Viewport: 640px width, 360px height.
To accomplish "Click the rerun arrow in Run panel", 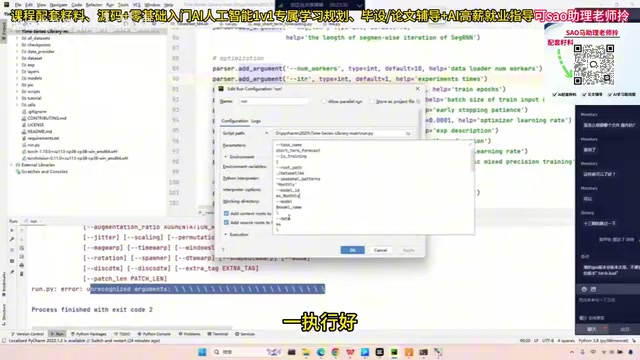I will (x=12, y=230).
